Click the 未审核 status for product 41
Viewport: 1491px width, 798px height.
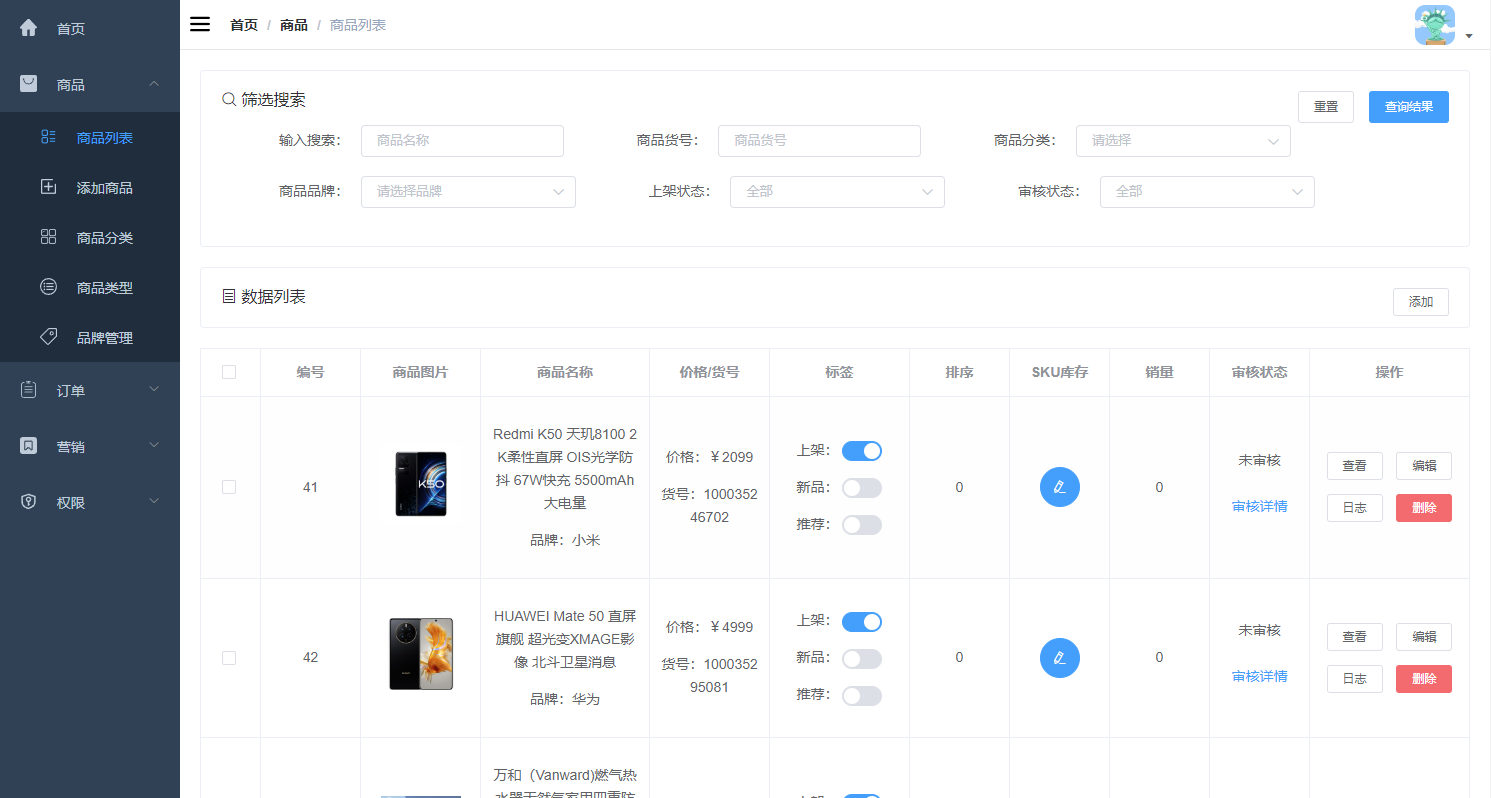[1260, 461]
